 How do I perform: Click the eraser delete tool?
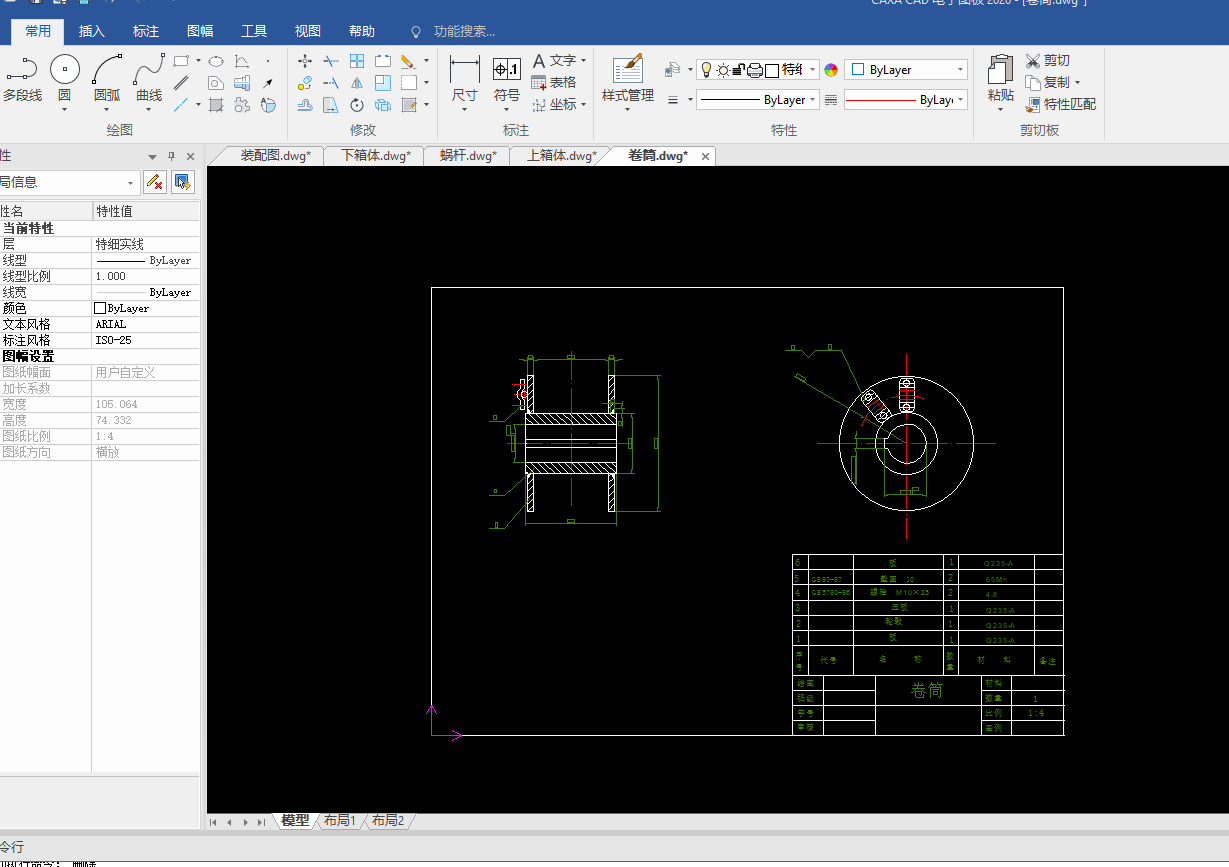[408, 61]
